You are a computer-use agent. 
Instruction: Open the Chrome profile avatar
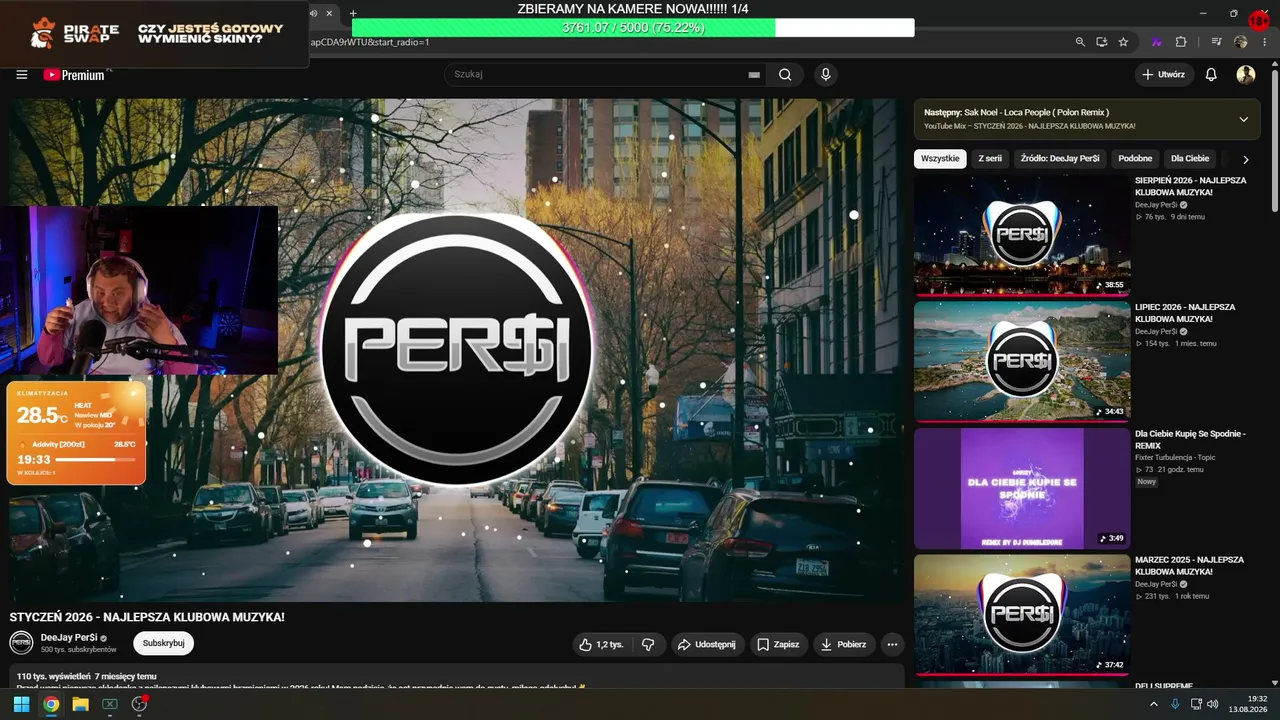(1241, 42)
